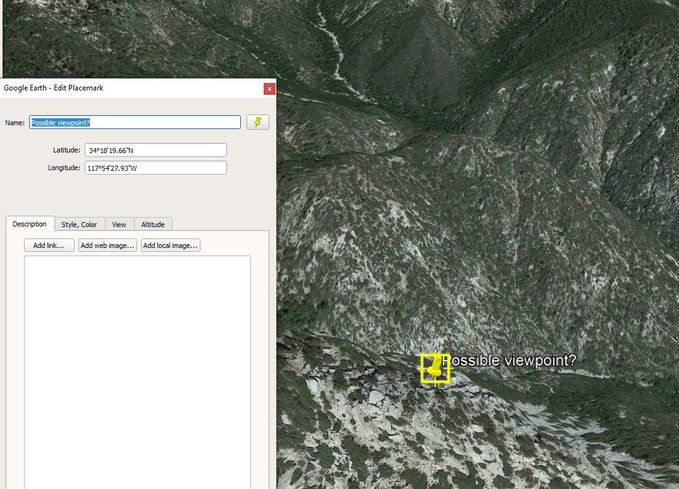
Task: Click the "Name:" field label
Action: pyautogui.click(x=15, y=123)
